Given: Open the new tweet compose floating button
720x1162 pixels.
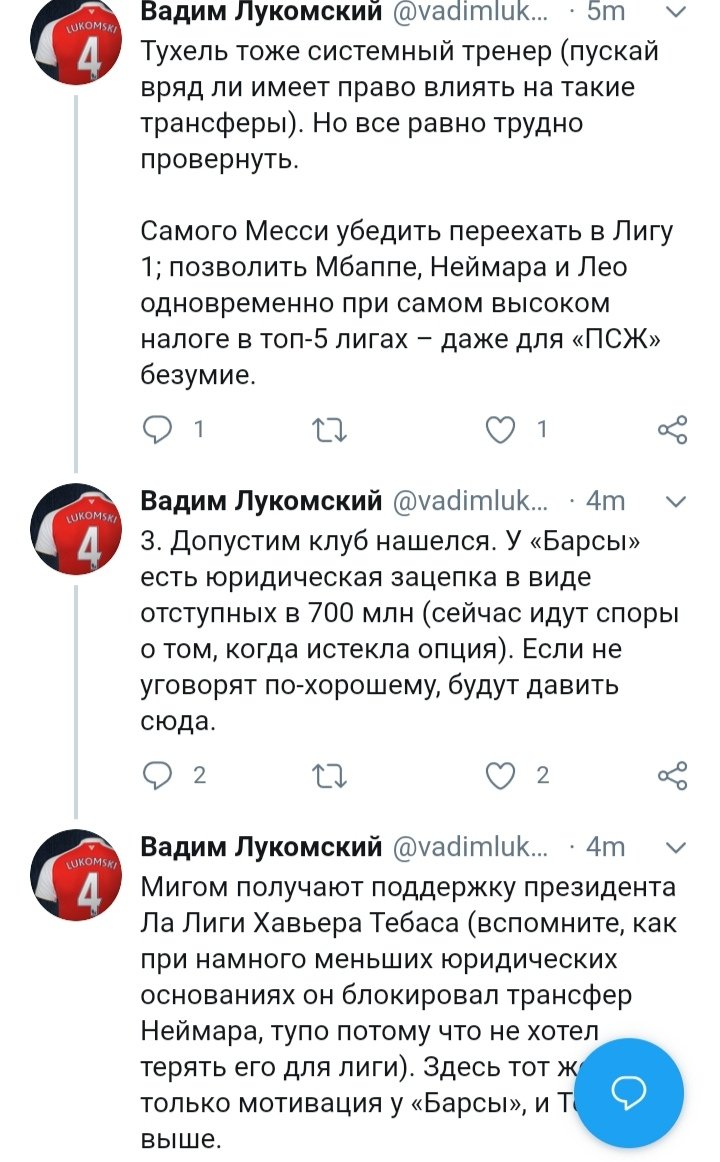Looking at the screenshot, I should coord(629,1093).
